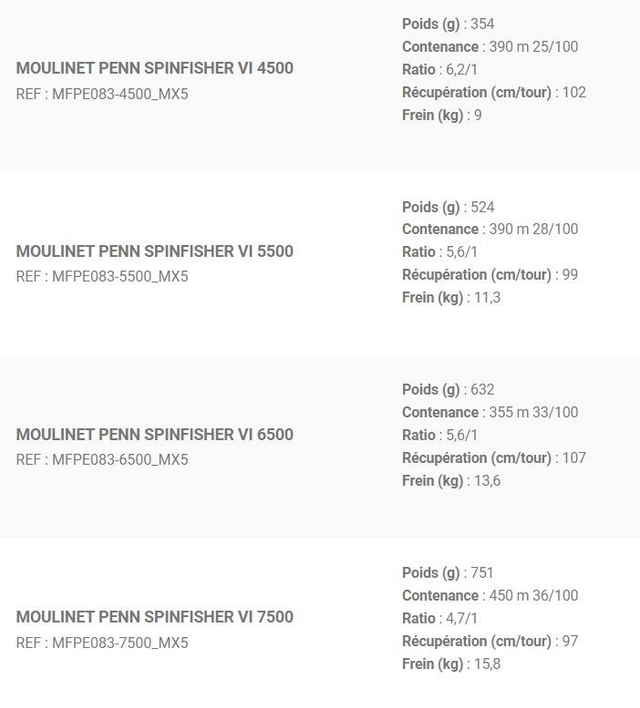Click the Moulinet Penn Spinfisher VI 4500 title
640x708 pixels.
pos(155,68)
